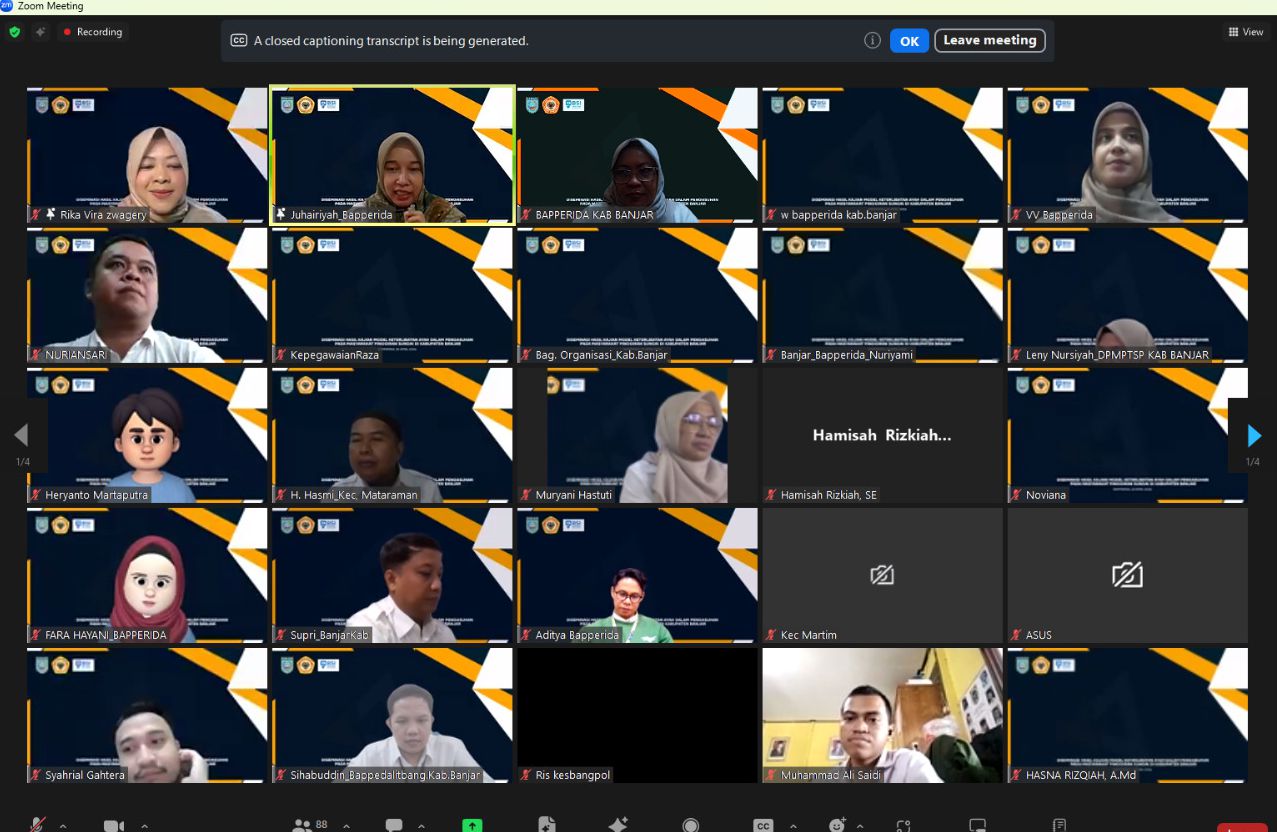
Task: Expand the audio options chevron
Action: pos(63,826)
